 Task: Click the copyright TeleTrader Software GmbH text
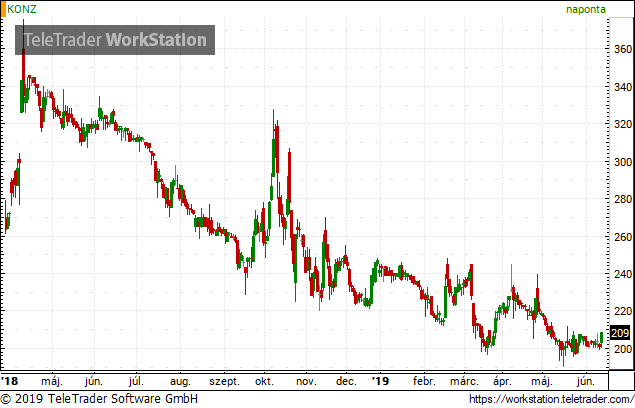99,399
